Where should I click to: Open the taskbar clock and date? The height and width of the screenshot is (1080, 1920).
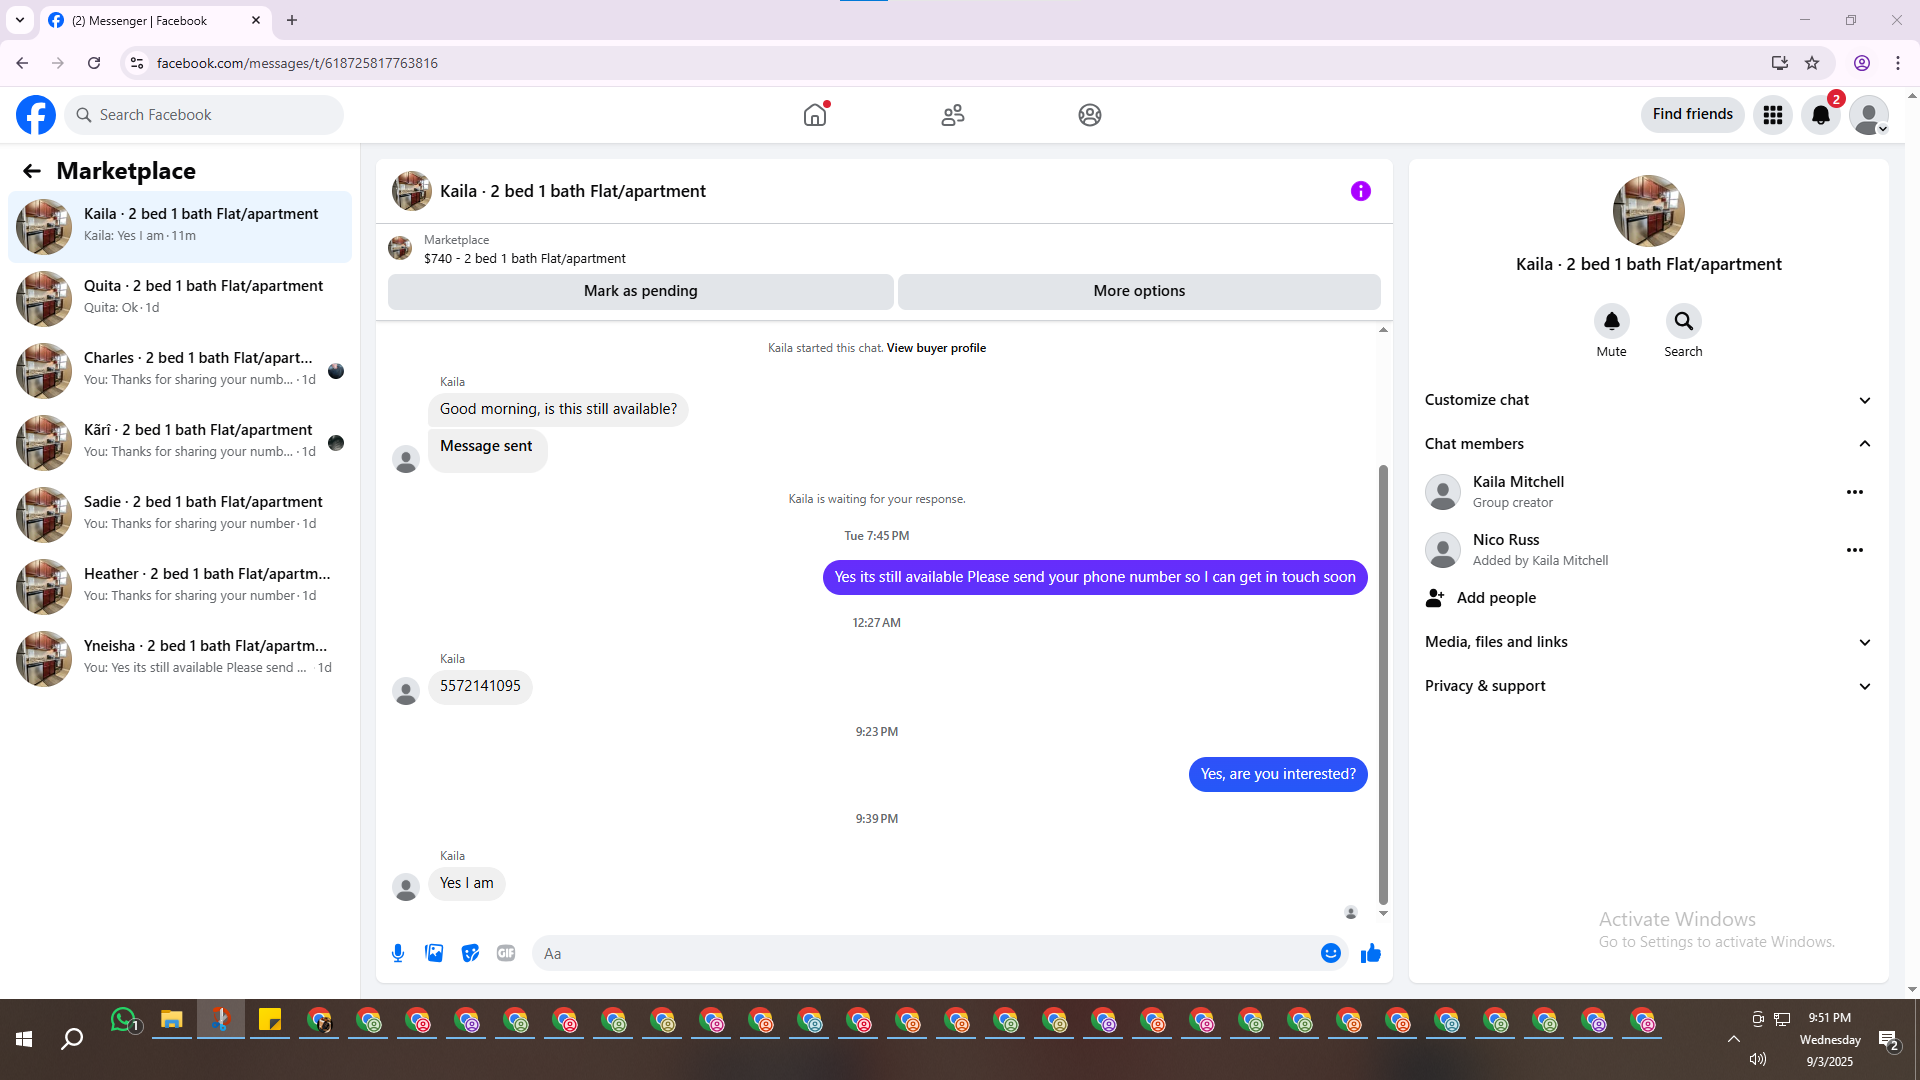click(1830, 1040)
